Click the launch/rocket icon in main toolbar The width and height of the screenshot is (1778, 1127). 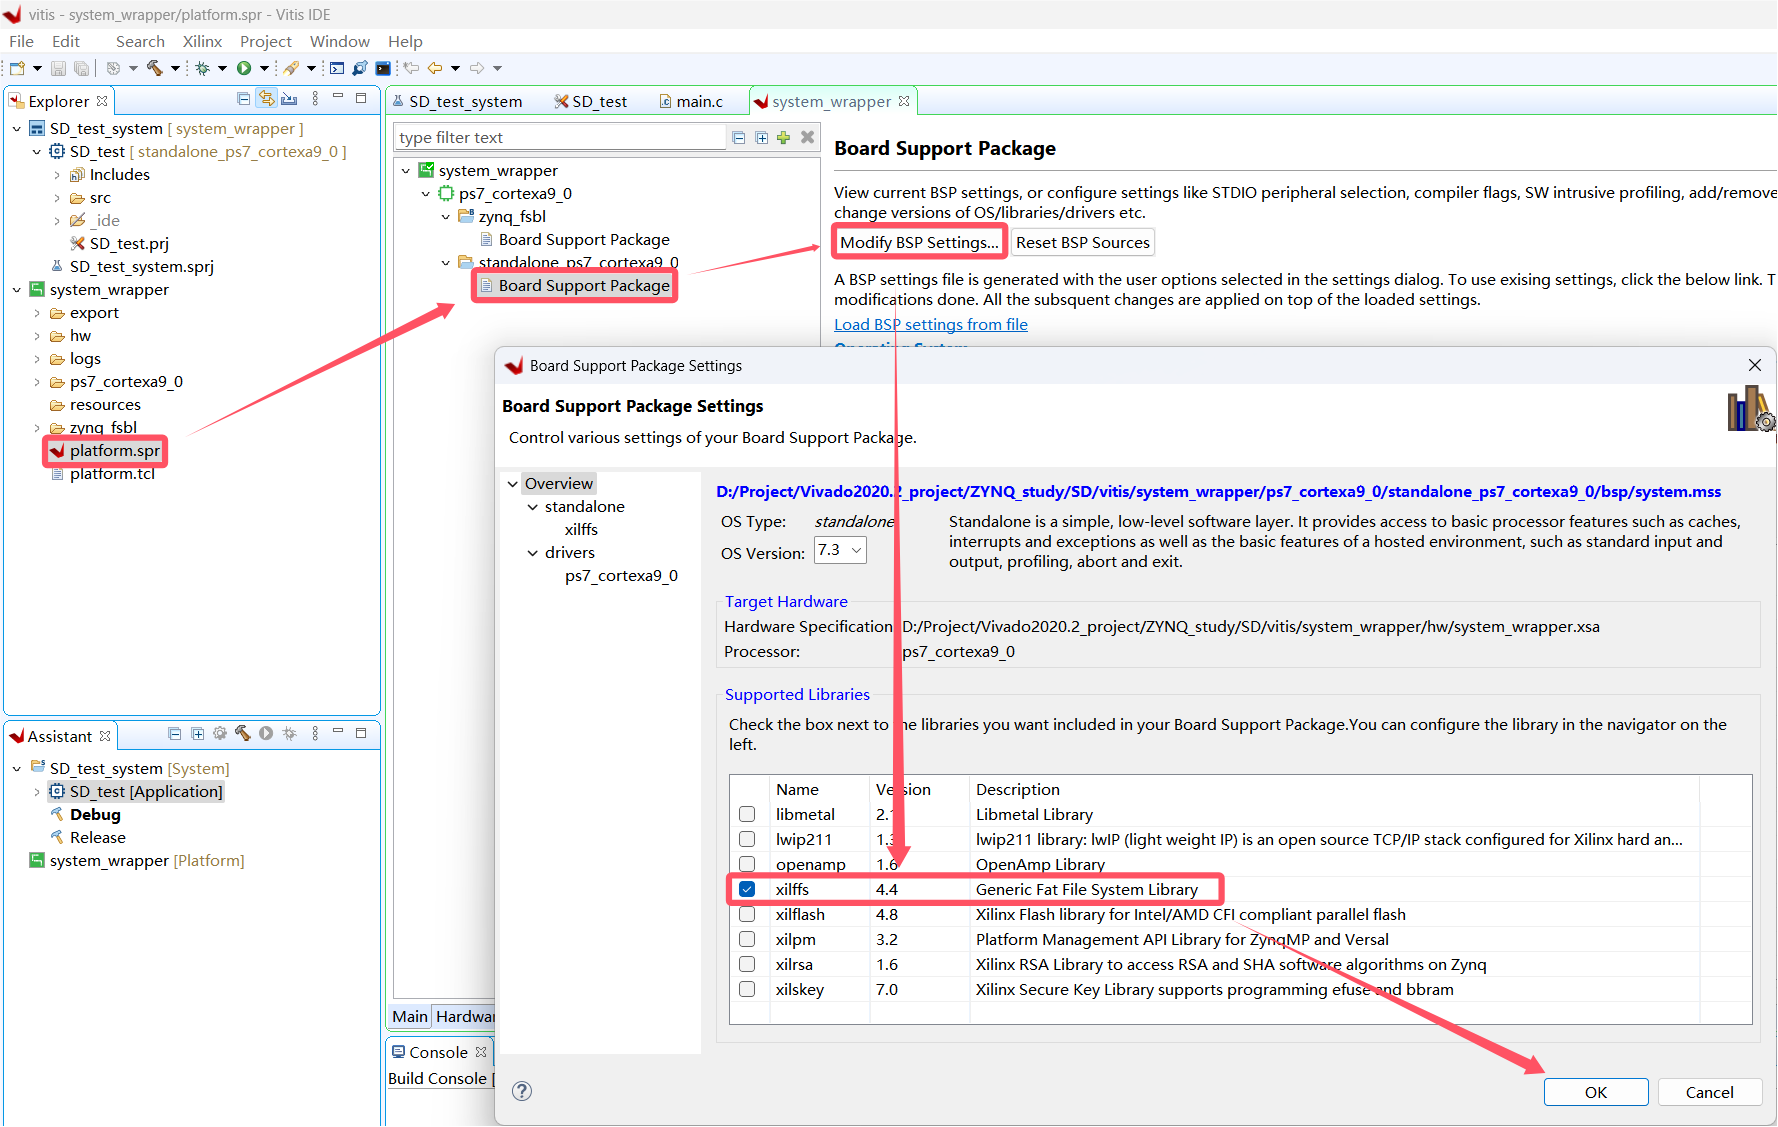point(291,68)
